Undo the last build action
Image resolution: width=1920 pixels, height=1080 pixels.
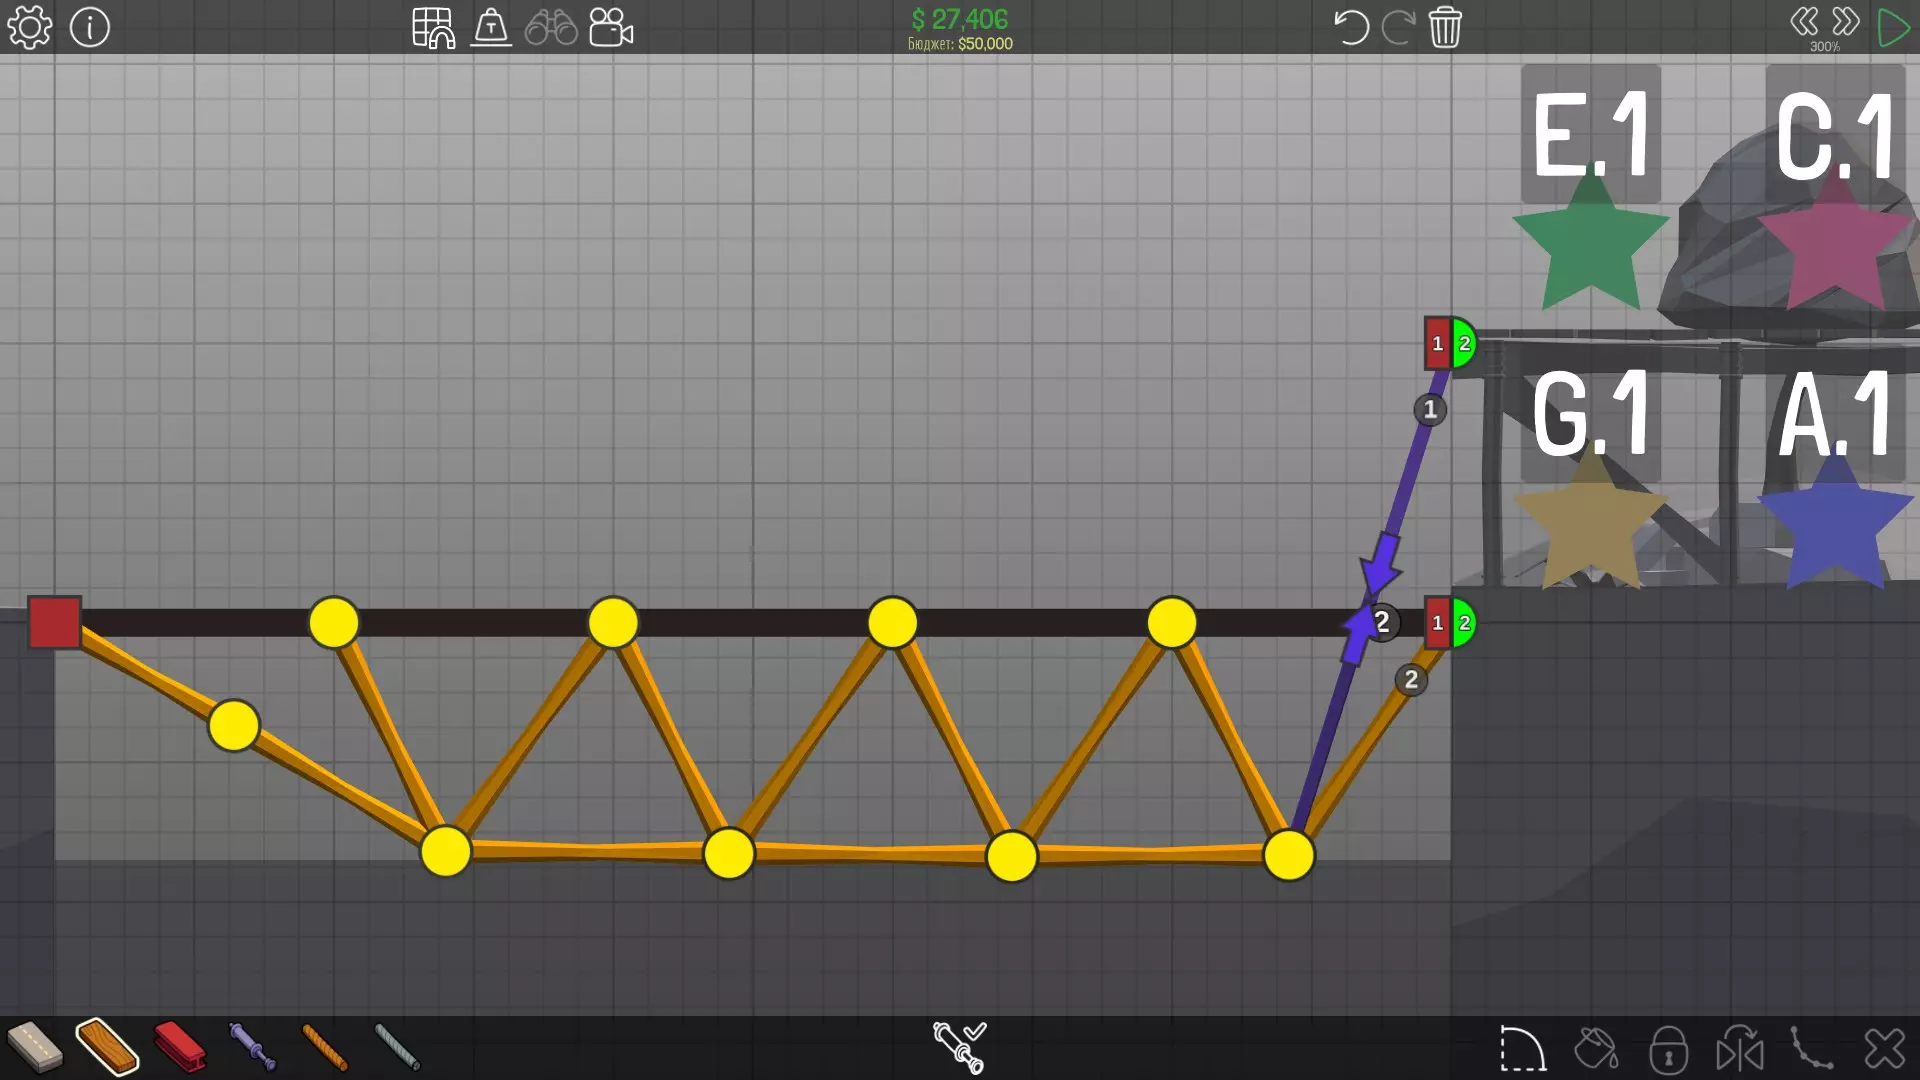click(x=1351, y=27)
